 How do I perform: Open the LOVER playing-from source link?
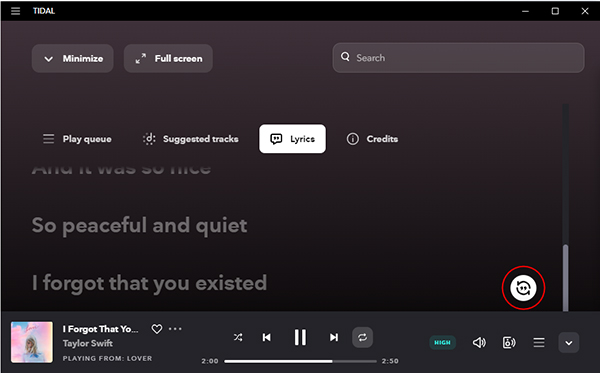click(139, 358)
